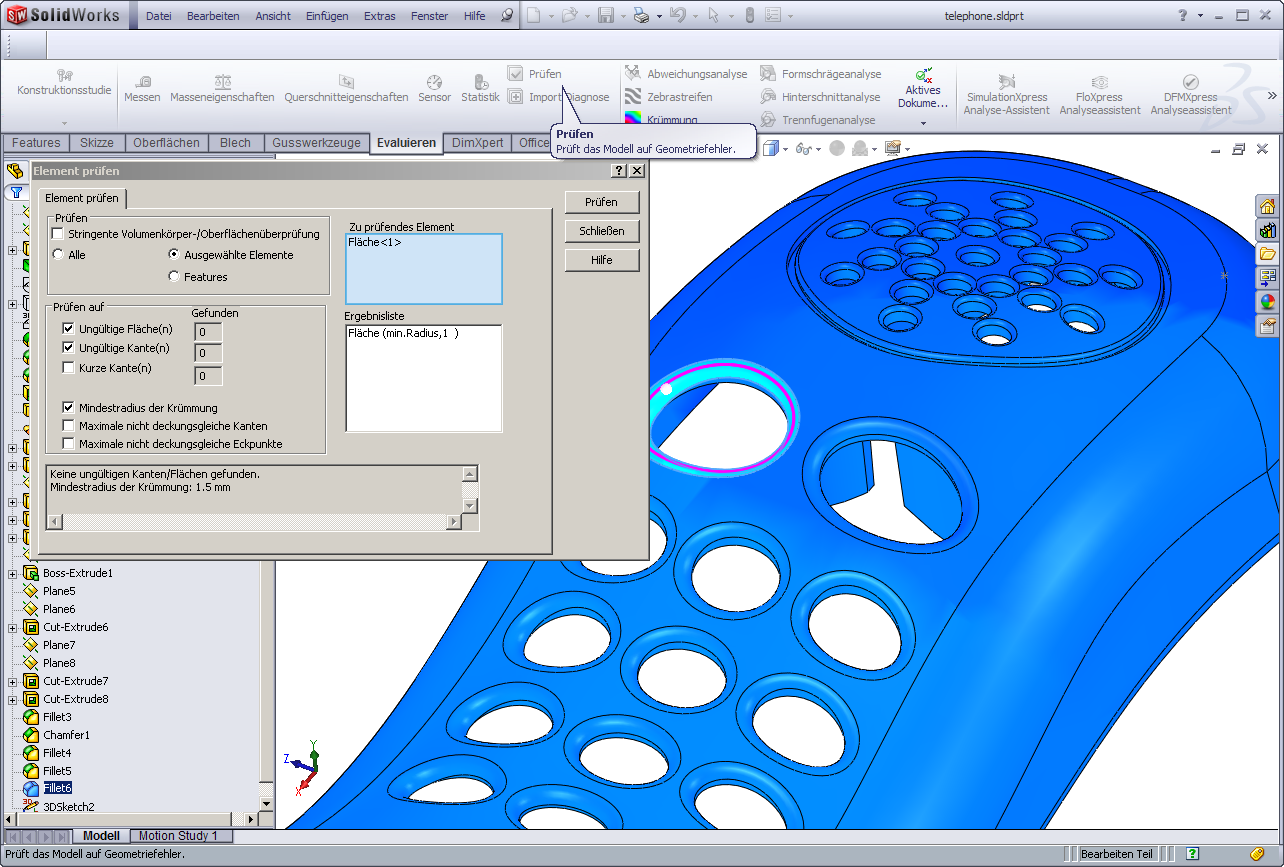Open the Einfügen menu
Screen dimensions: 1284x867
(327, 16)
